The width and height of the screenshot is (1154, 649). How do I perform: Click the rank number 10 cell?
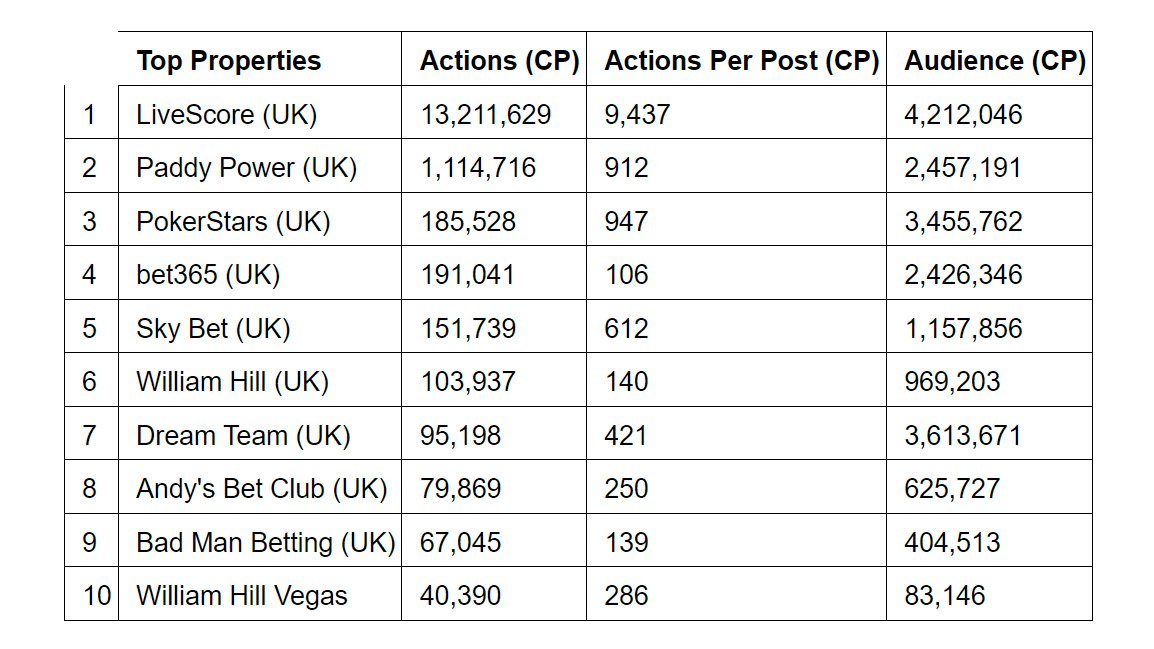click(x=96, y=596)
